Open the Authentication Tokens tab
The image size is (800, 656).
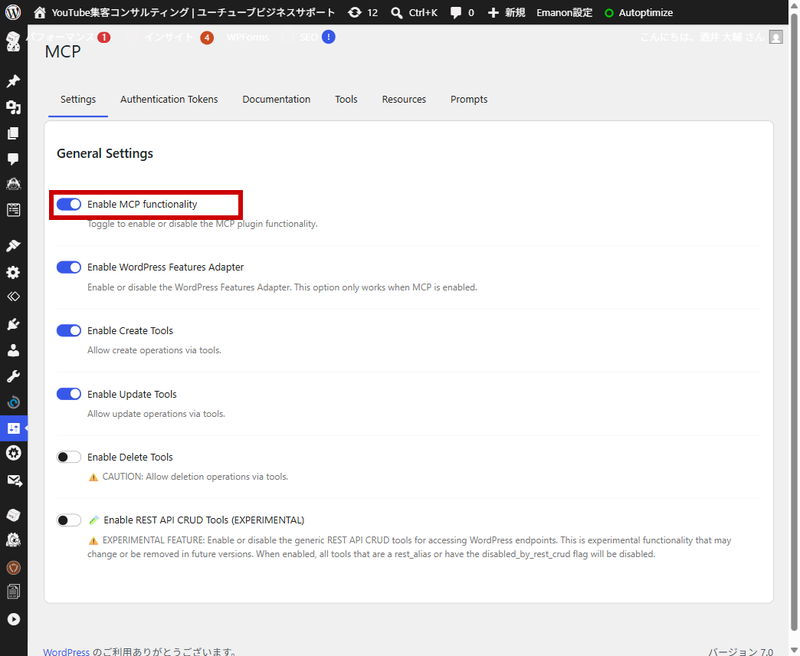click(x=169, y=99)
